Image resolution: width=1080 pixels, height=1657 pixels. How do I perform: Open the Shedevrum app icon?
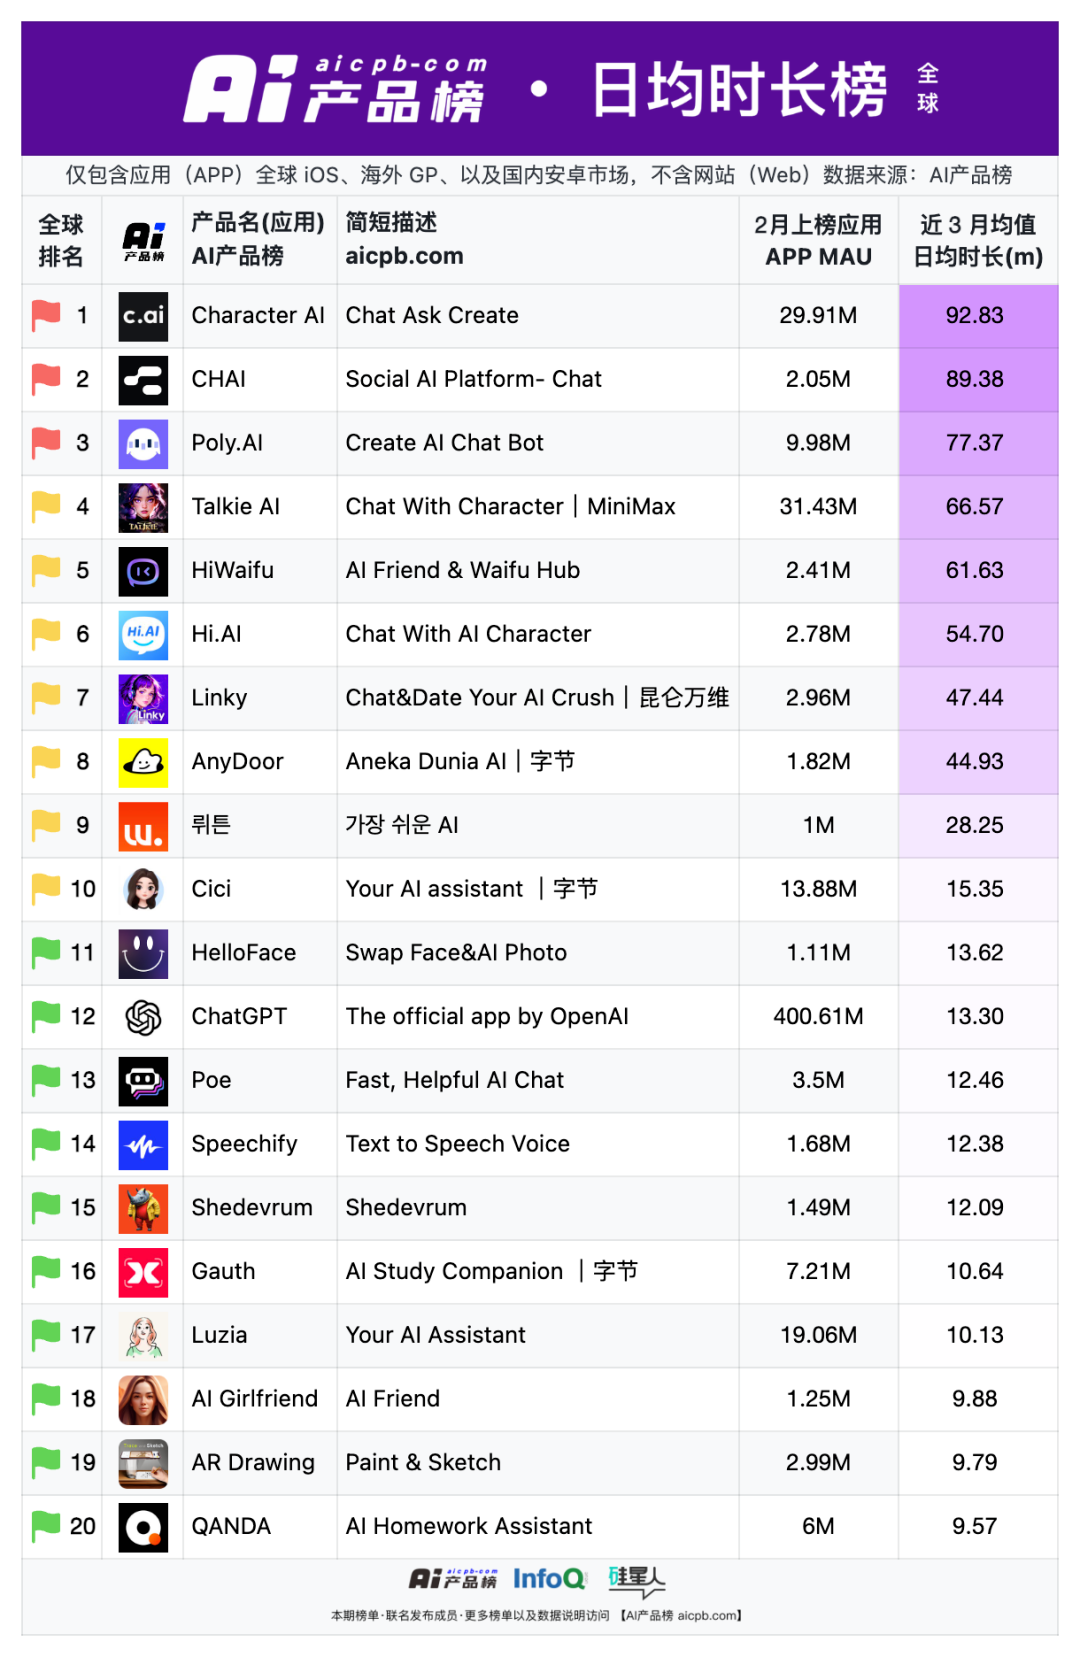(x=143, y=1208)
